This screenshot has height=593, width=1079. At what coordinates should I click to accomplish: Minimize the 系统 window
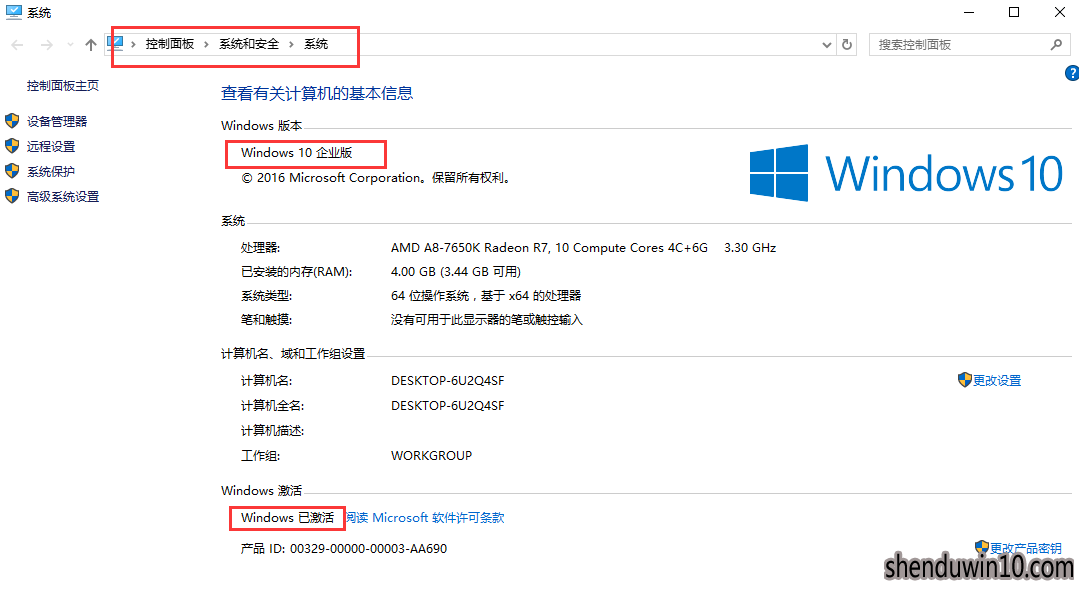point(969,12)
